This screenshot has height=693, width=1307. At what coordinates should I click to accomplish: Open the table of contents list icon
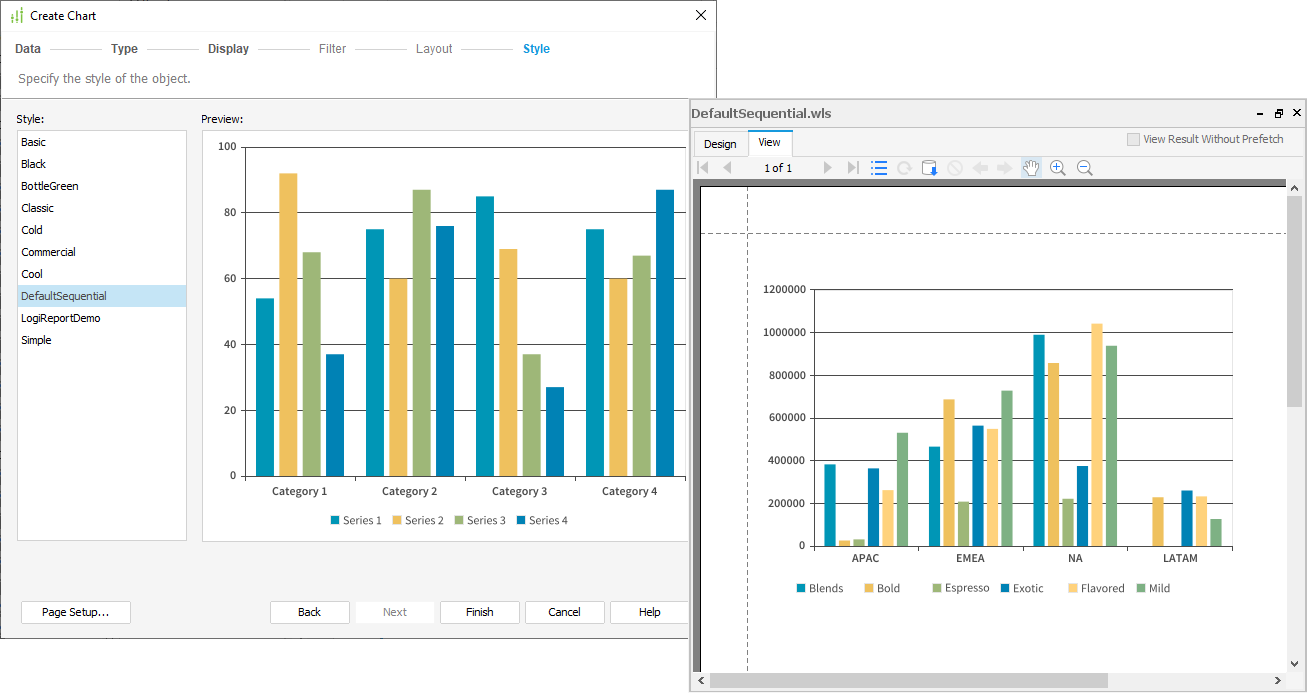(879, 168)
